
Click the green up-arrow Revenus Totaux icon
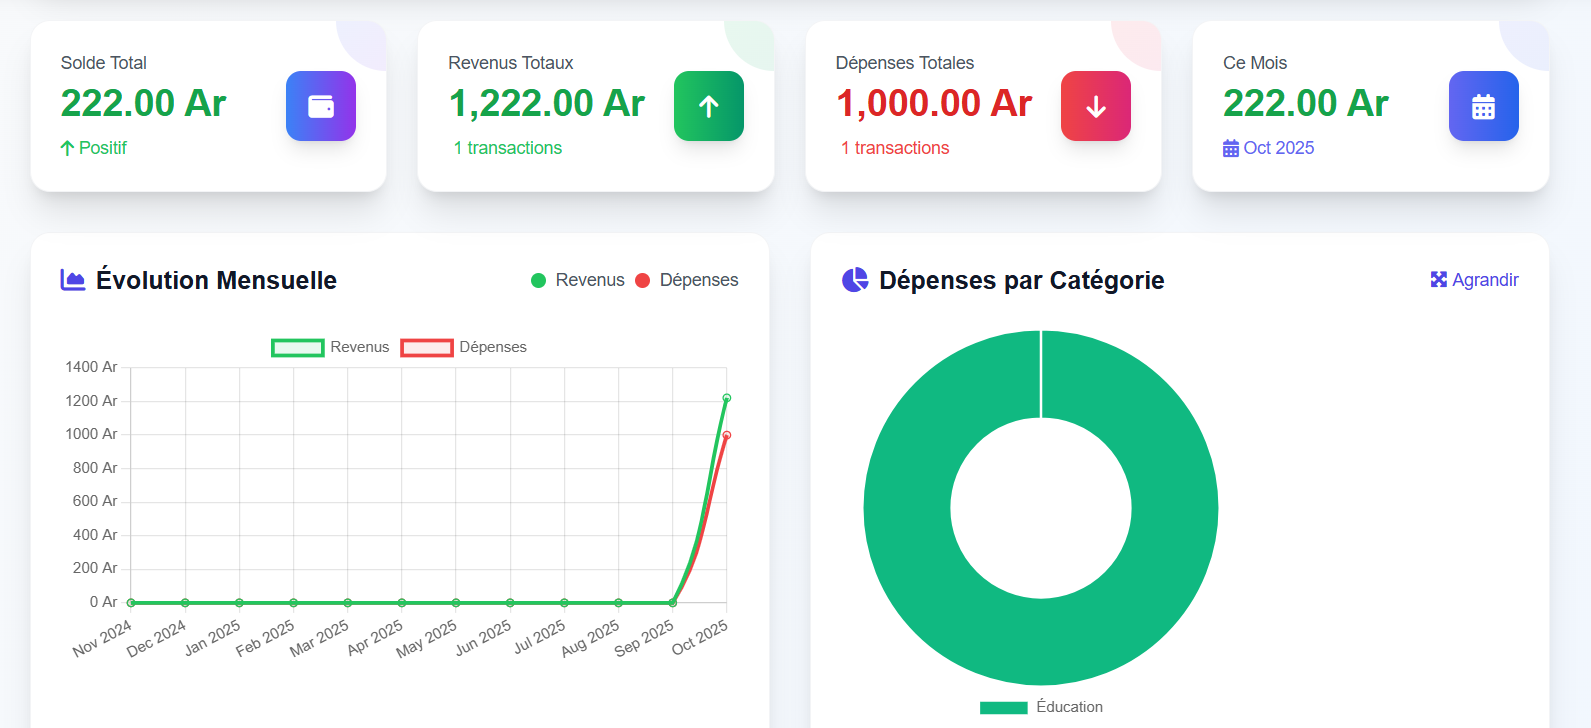click(708, 106)
